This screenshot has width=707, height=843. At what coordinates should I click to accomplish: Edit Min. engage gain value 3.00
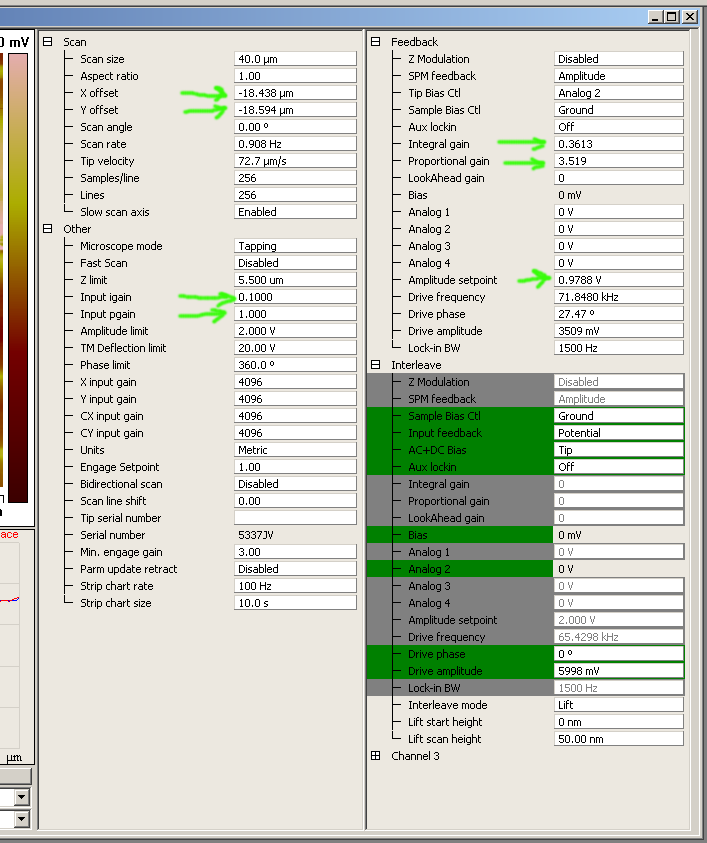(295, 552)
